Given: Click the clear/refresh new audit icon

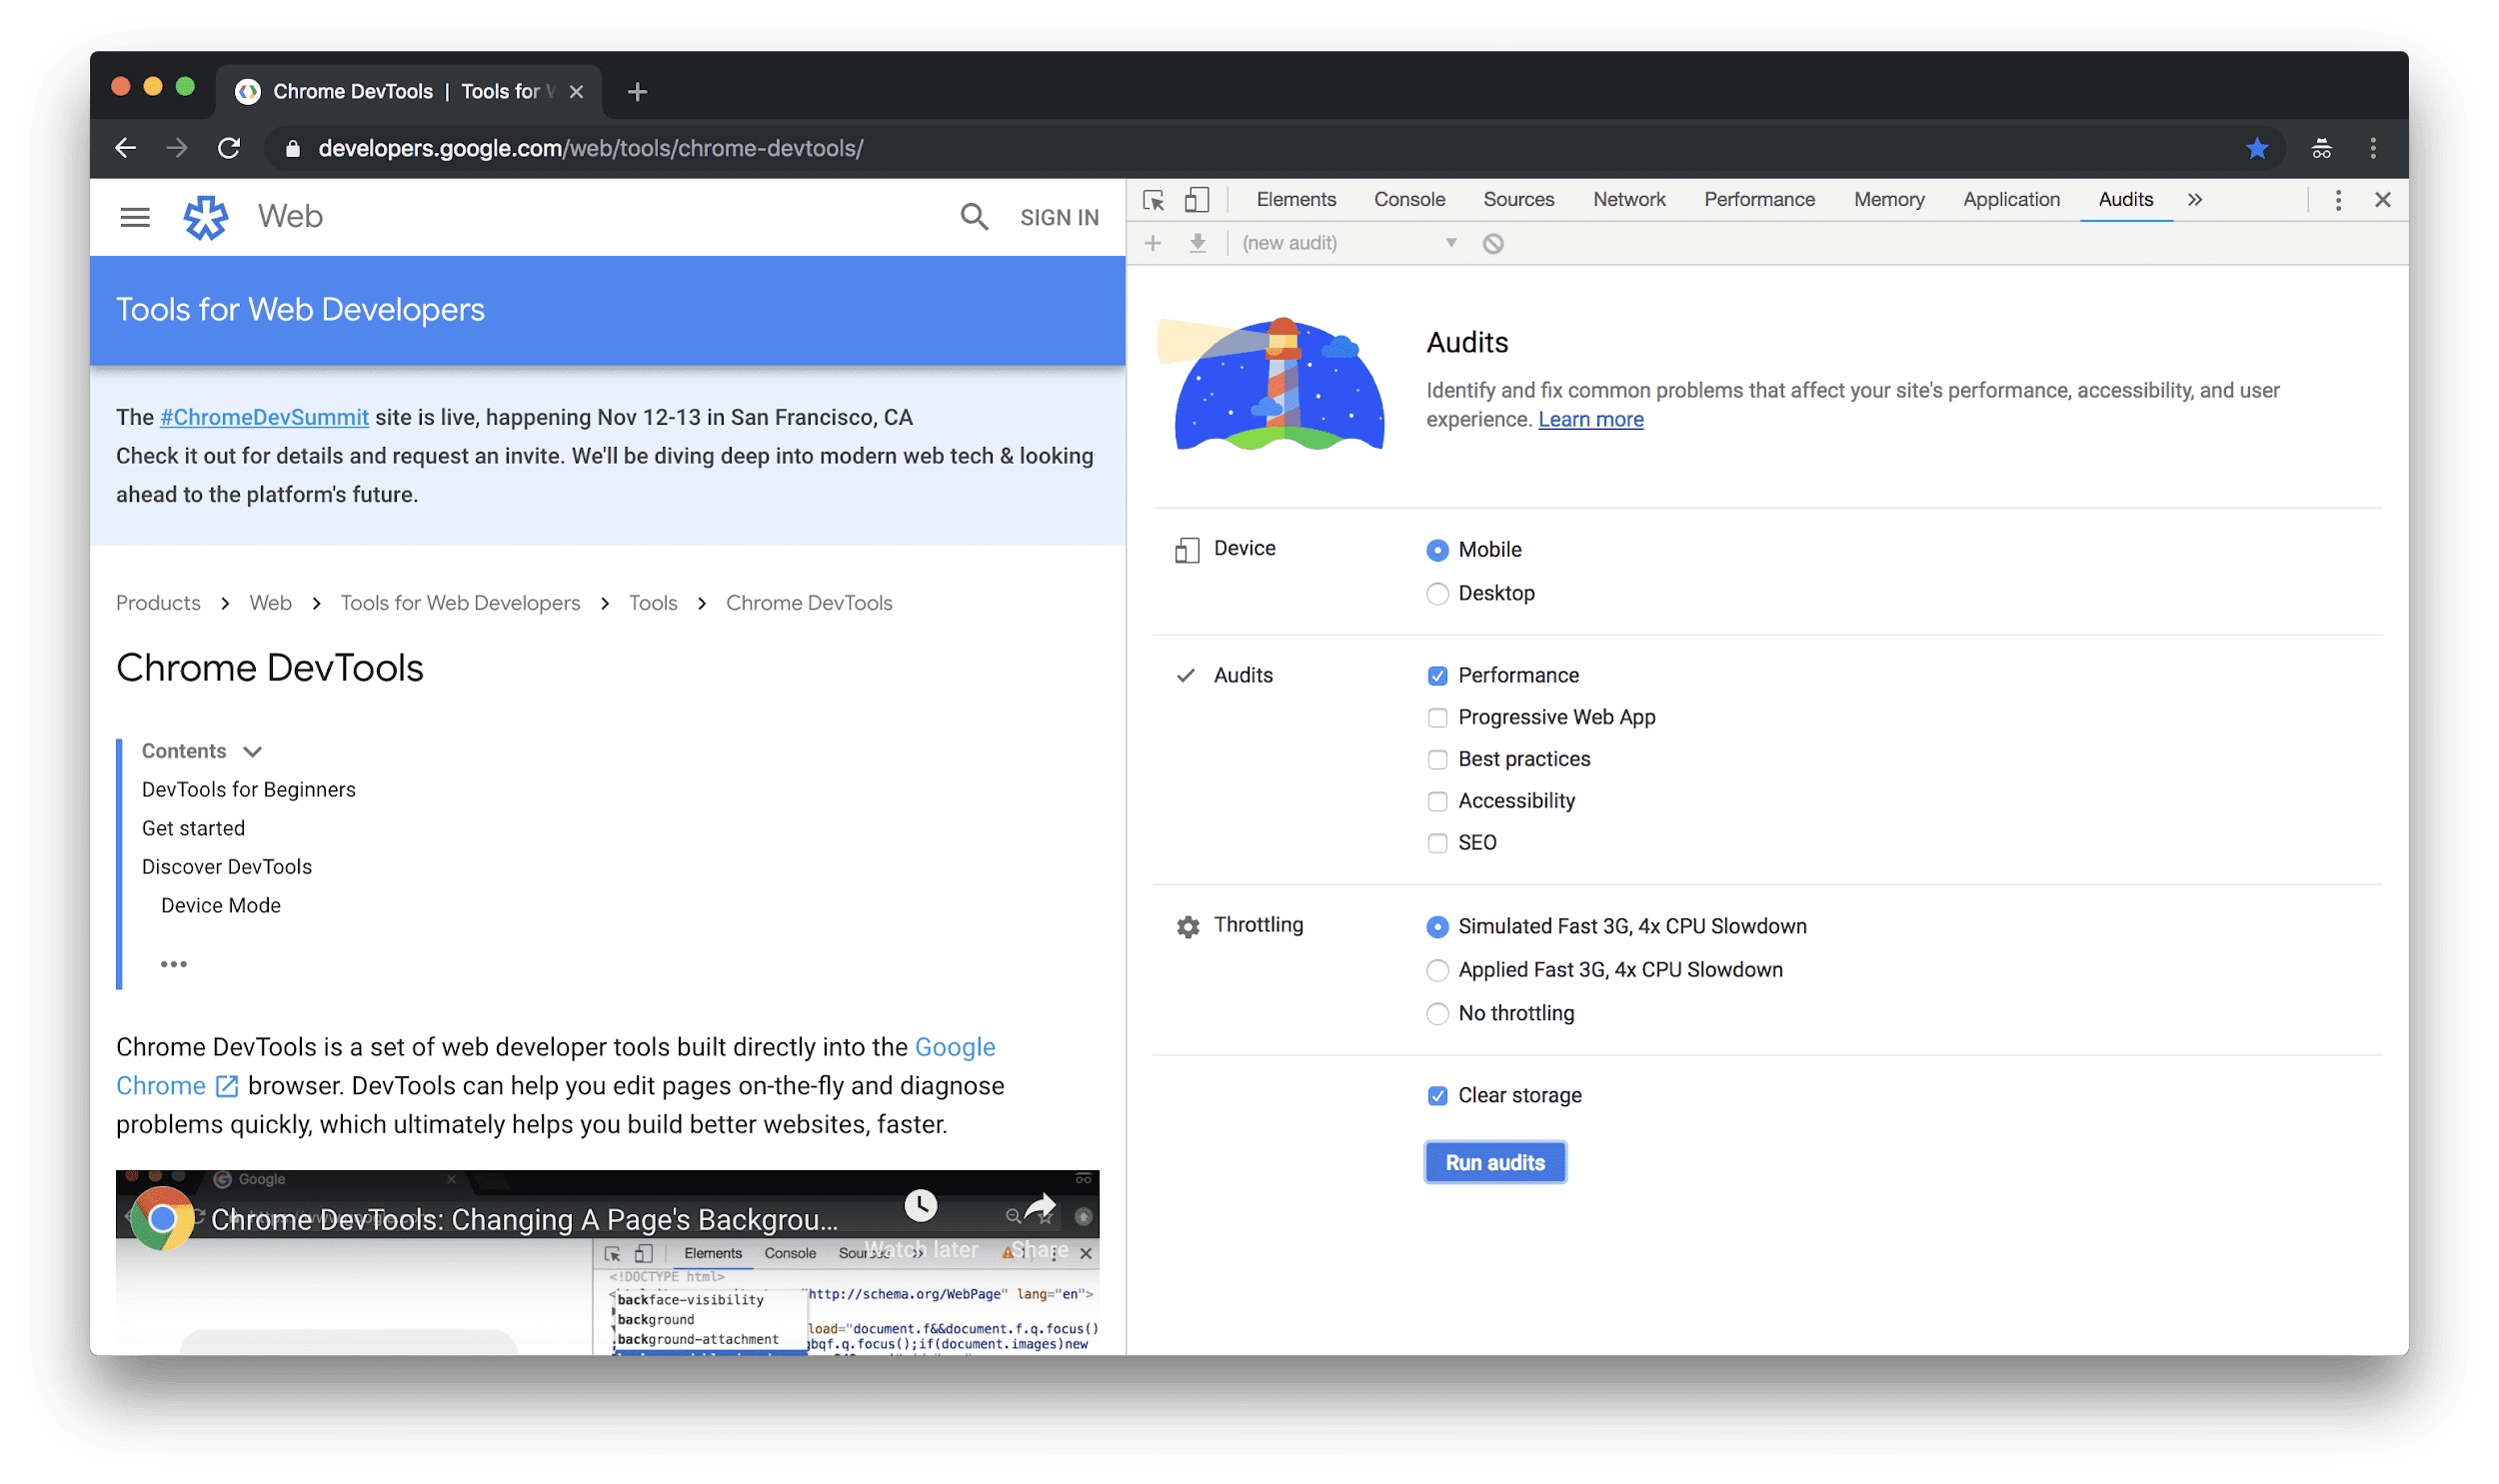Looking at the screenshot, I should 1495,242.
